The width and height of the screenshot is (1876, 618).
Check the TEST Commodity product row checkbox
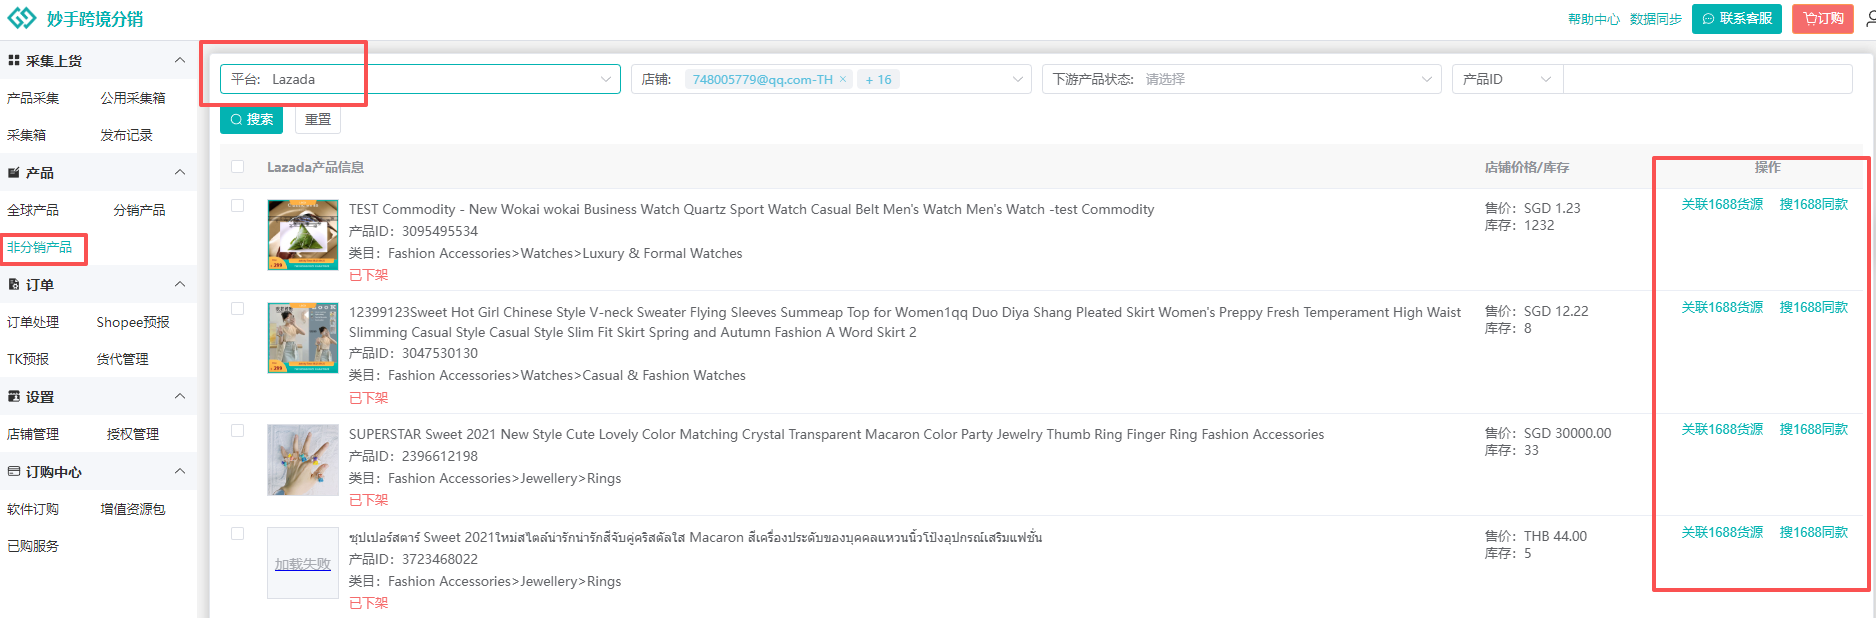237,206
